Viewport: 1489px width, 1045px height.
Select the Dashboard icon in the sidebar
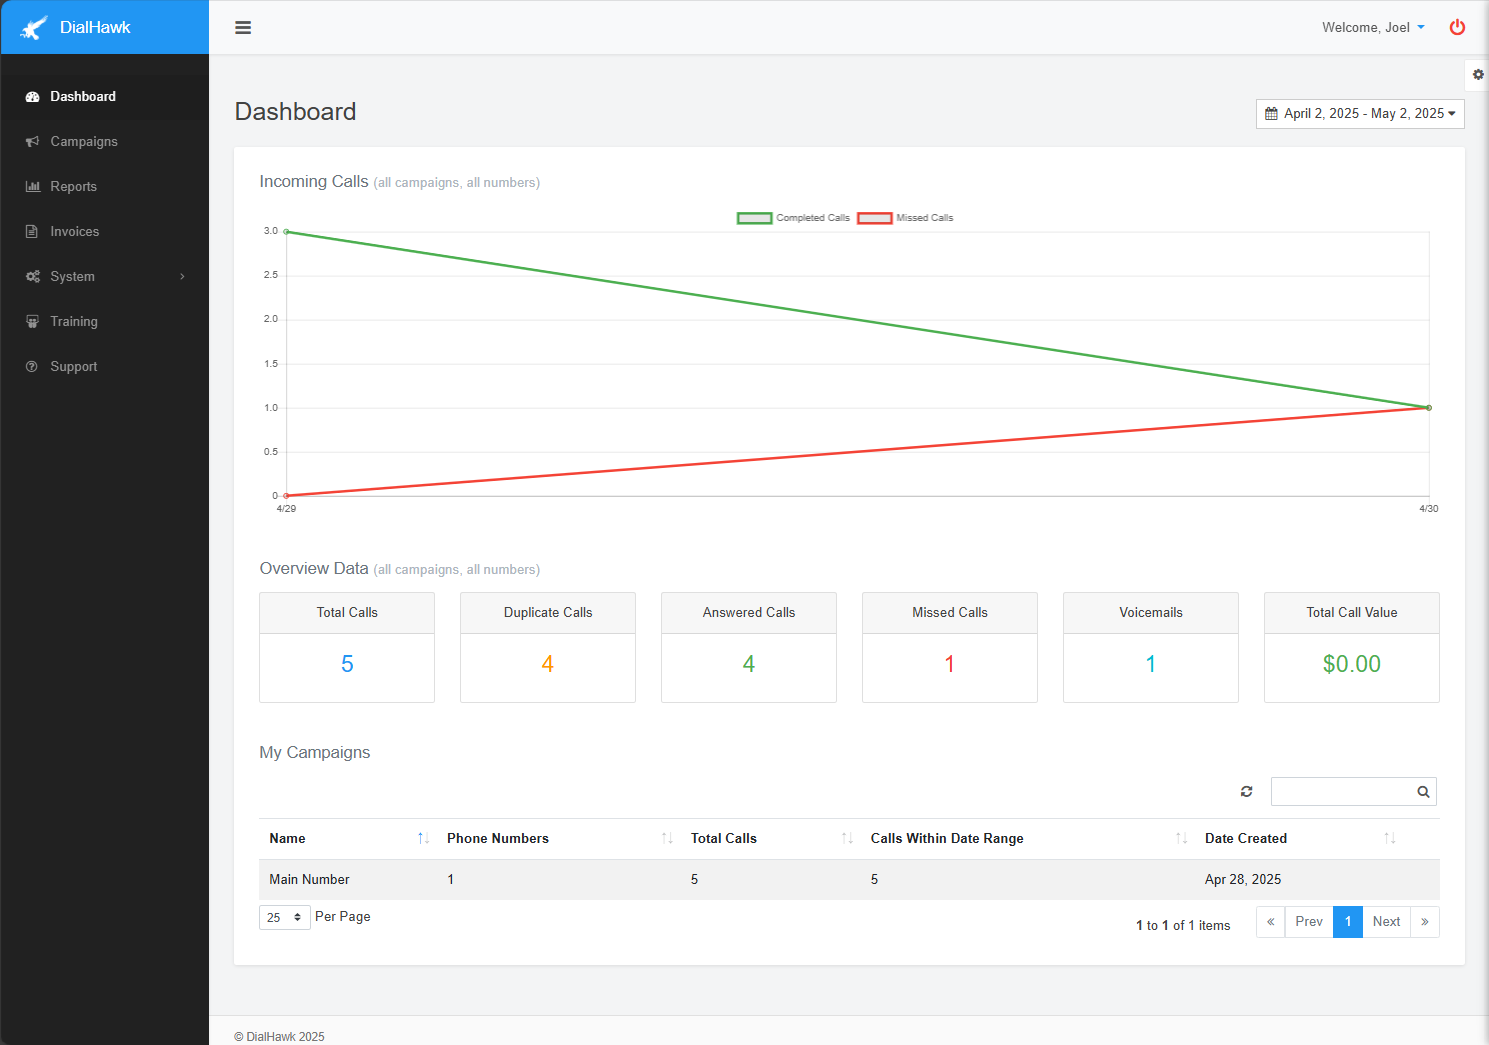[x=33, y=96]
